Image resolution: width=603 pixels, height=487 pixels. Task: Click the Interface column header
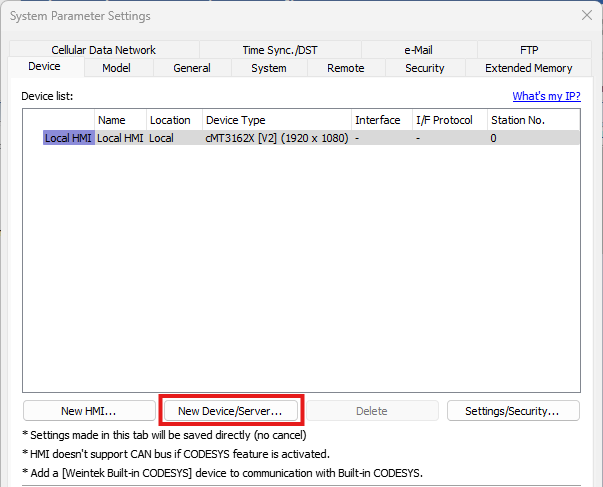(x=382, y=120)
